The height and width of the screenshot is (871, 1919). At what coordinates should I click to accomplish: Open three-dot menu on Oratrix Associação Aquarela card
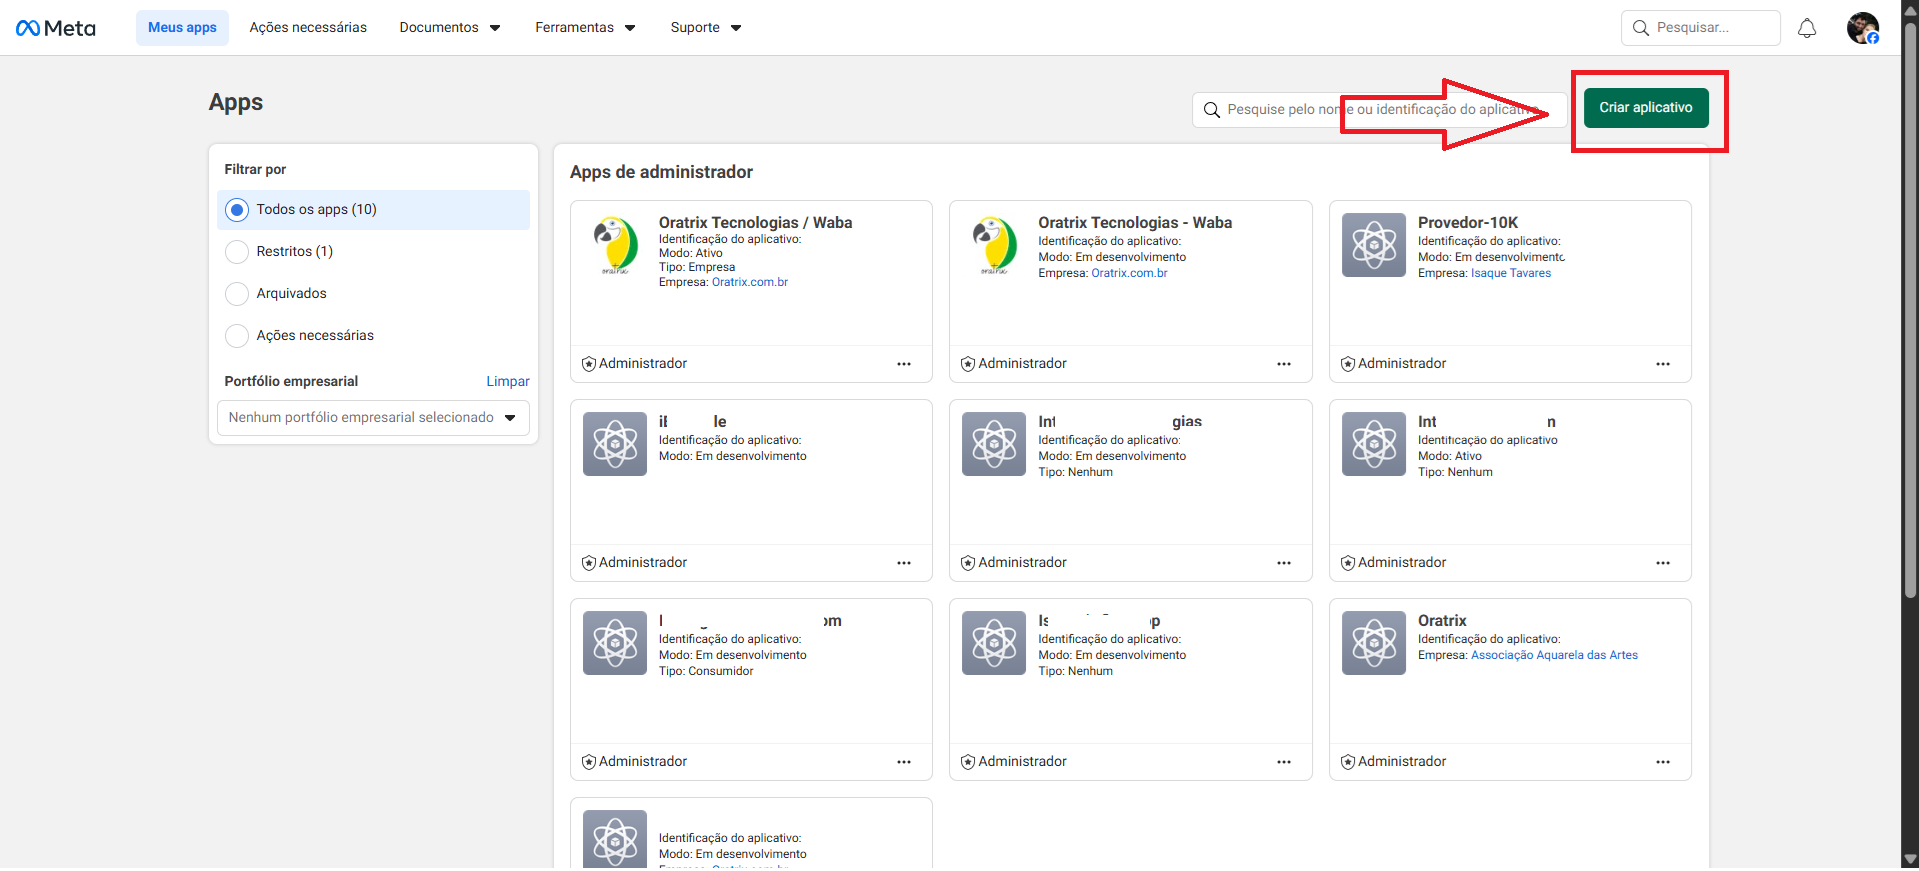[x=1662, y=762]
